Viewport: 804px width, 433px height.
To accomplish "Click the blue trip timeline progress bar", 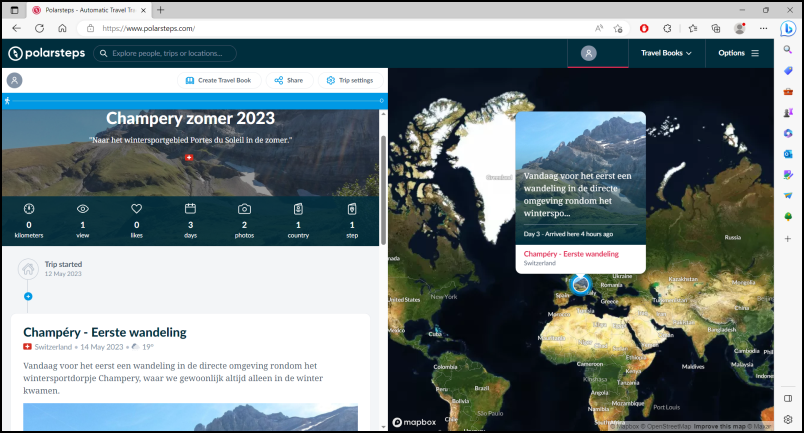I will [x=195, y=101].
